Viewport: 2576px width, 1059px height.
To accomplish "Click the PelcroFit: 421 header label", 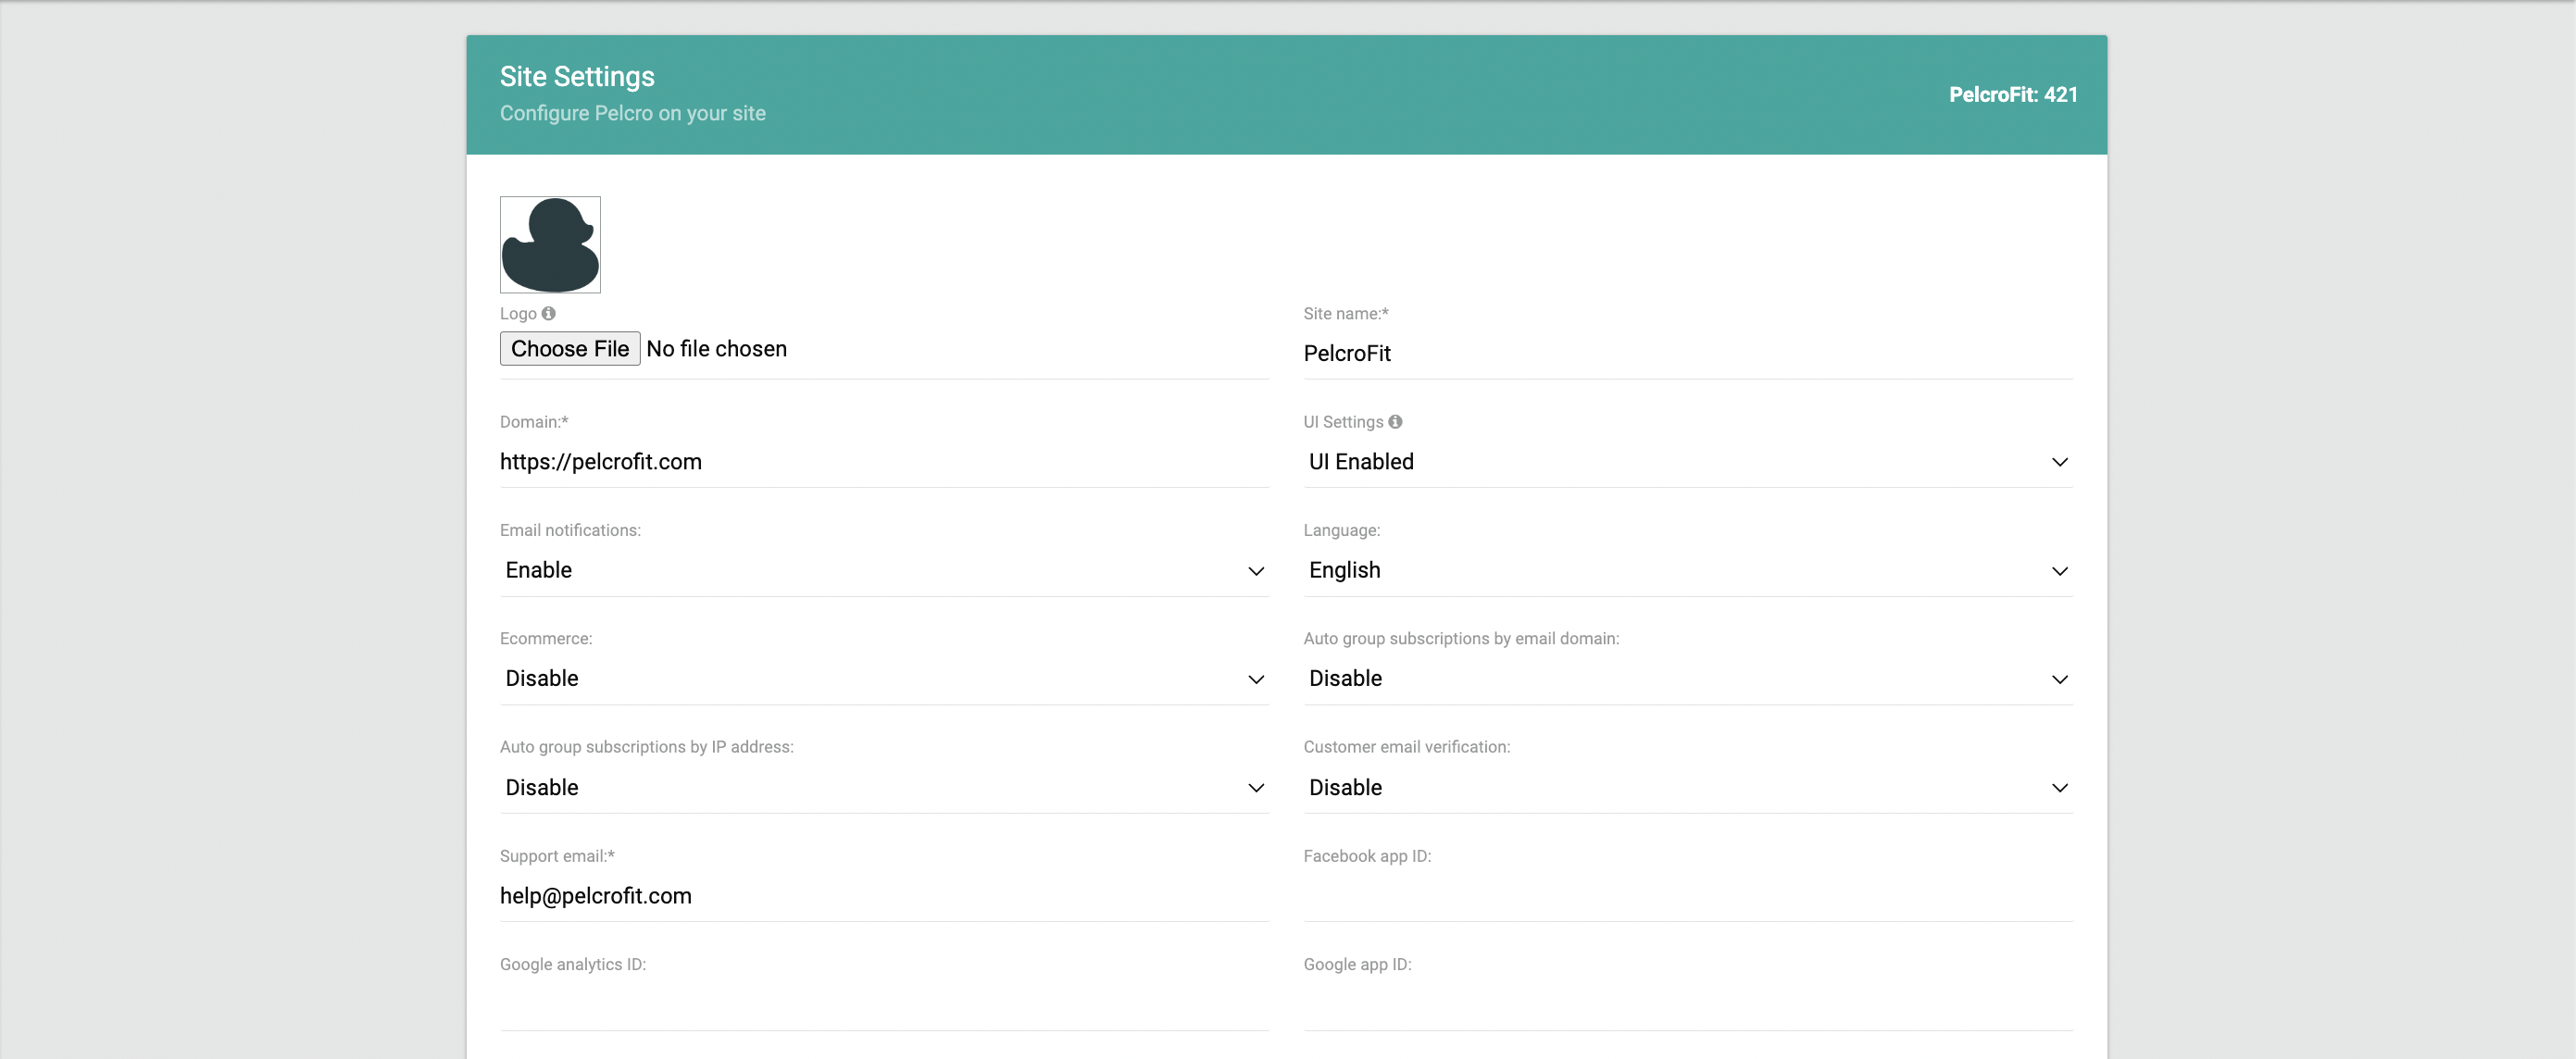I will point(2012,95).
